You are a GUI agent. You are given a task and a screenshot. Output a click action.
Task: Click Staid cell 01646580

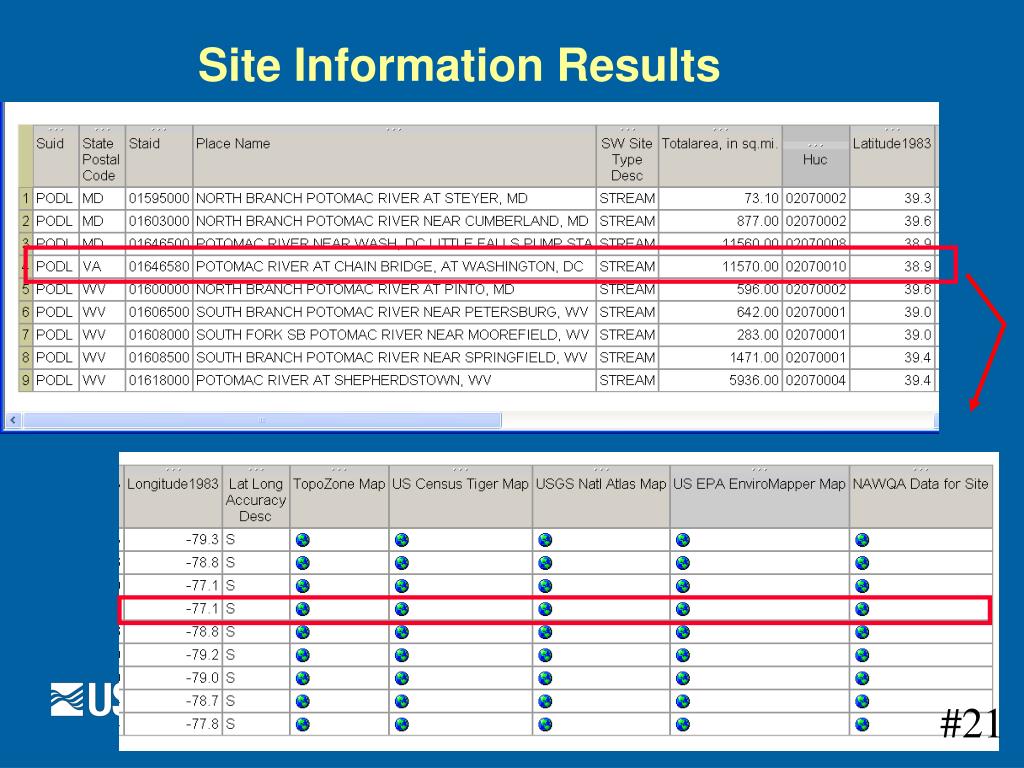159,266
